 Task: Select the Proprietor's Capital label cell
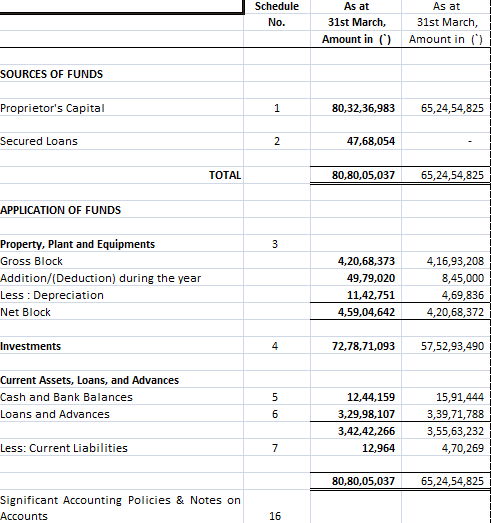(x=121, y=107)
